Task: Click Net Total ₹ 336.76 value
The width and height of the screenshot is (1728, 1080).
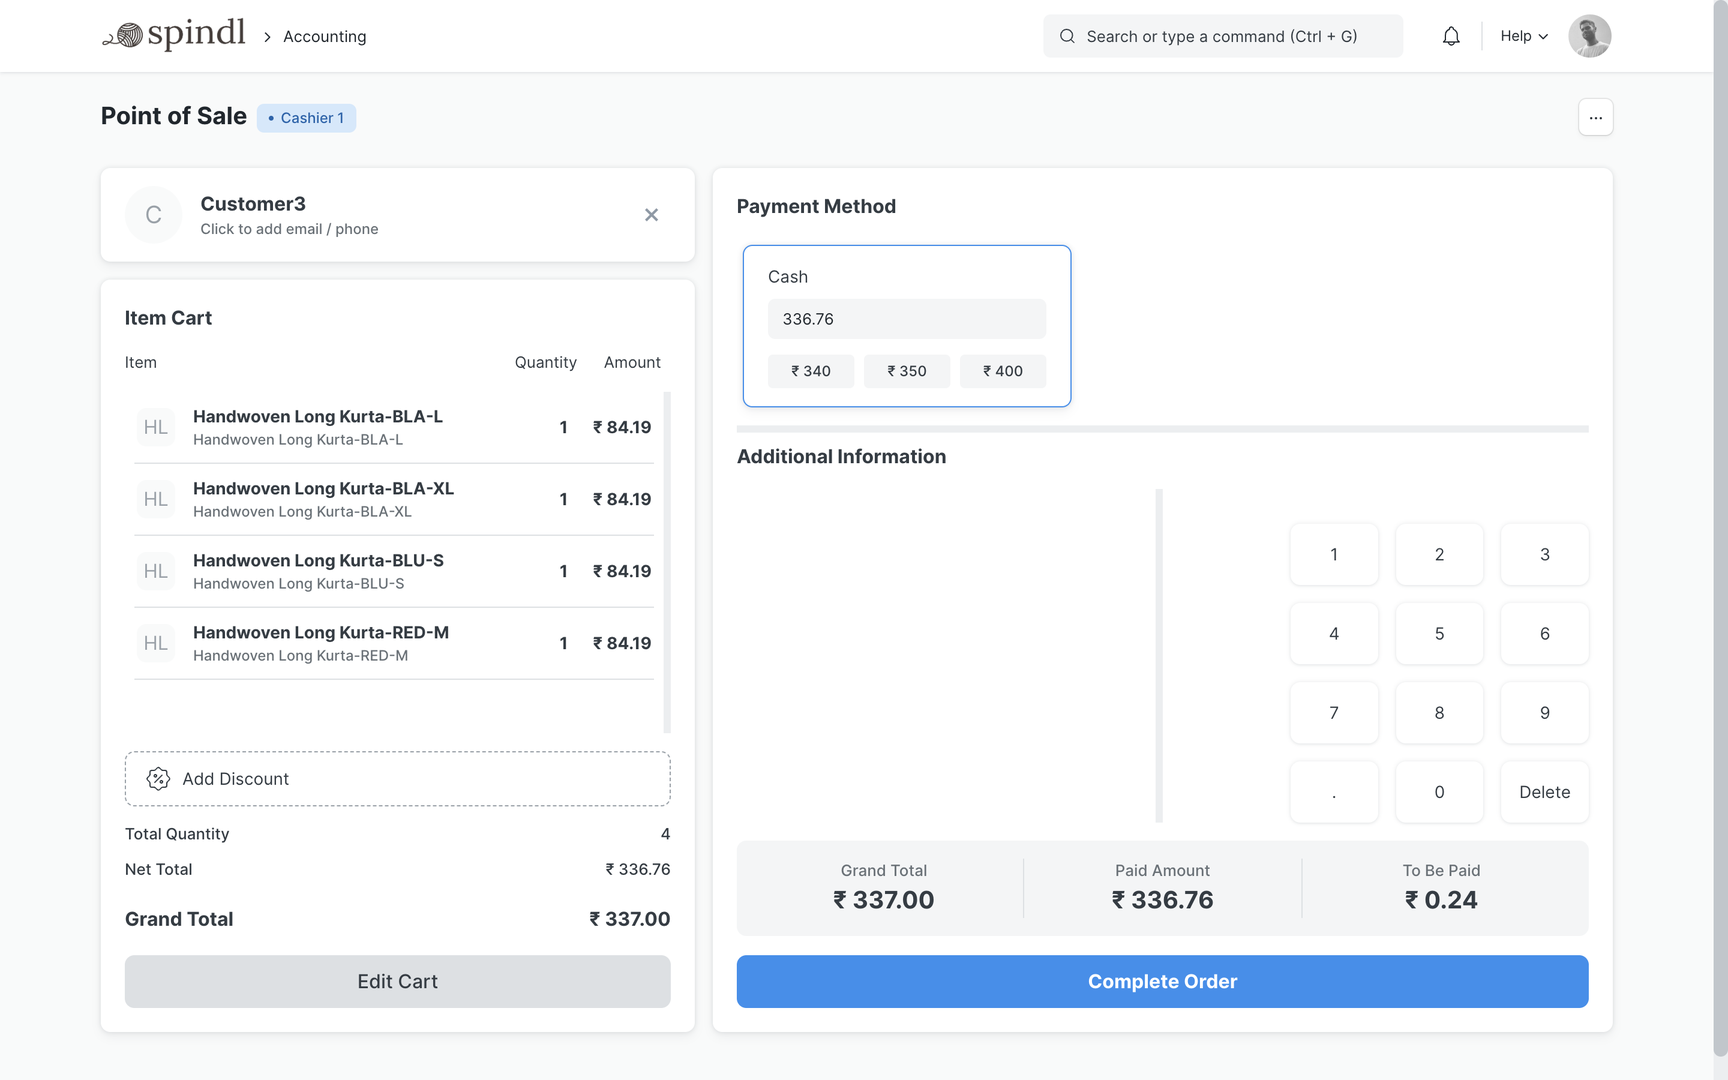Action: (x=637, y=869)
